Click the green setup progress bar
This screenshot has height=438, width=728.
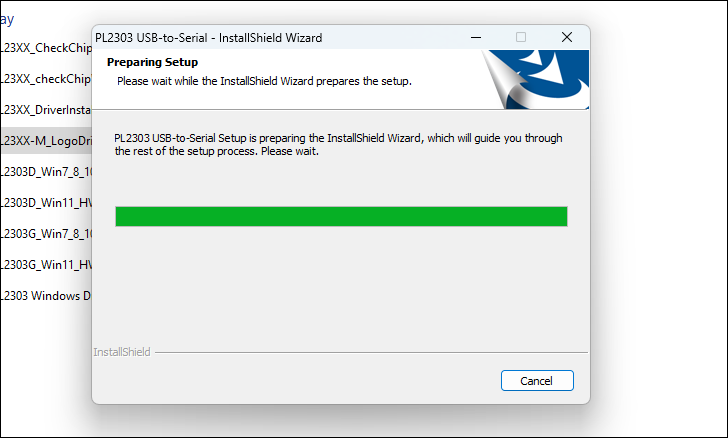coord(341,217)
